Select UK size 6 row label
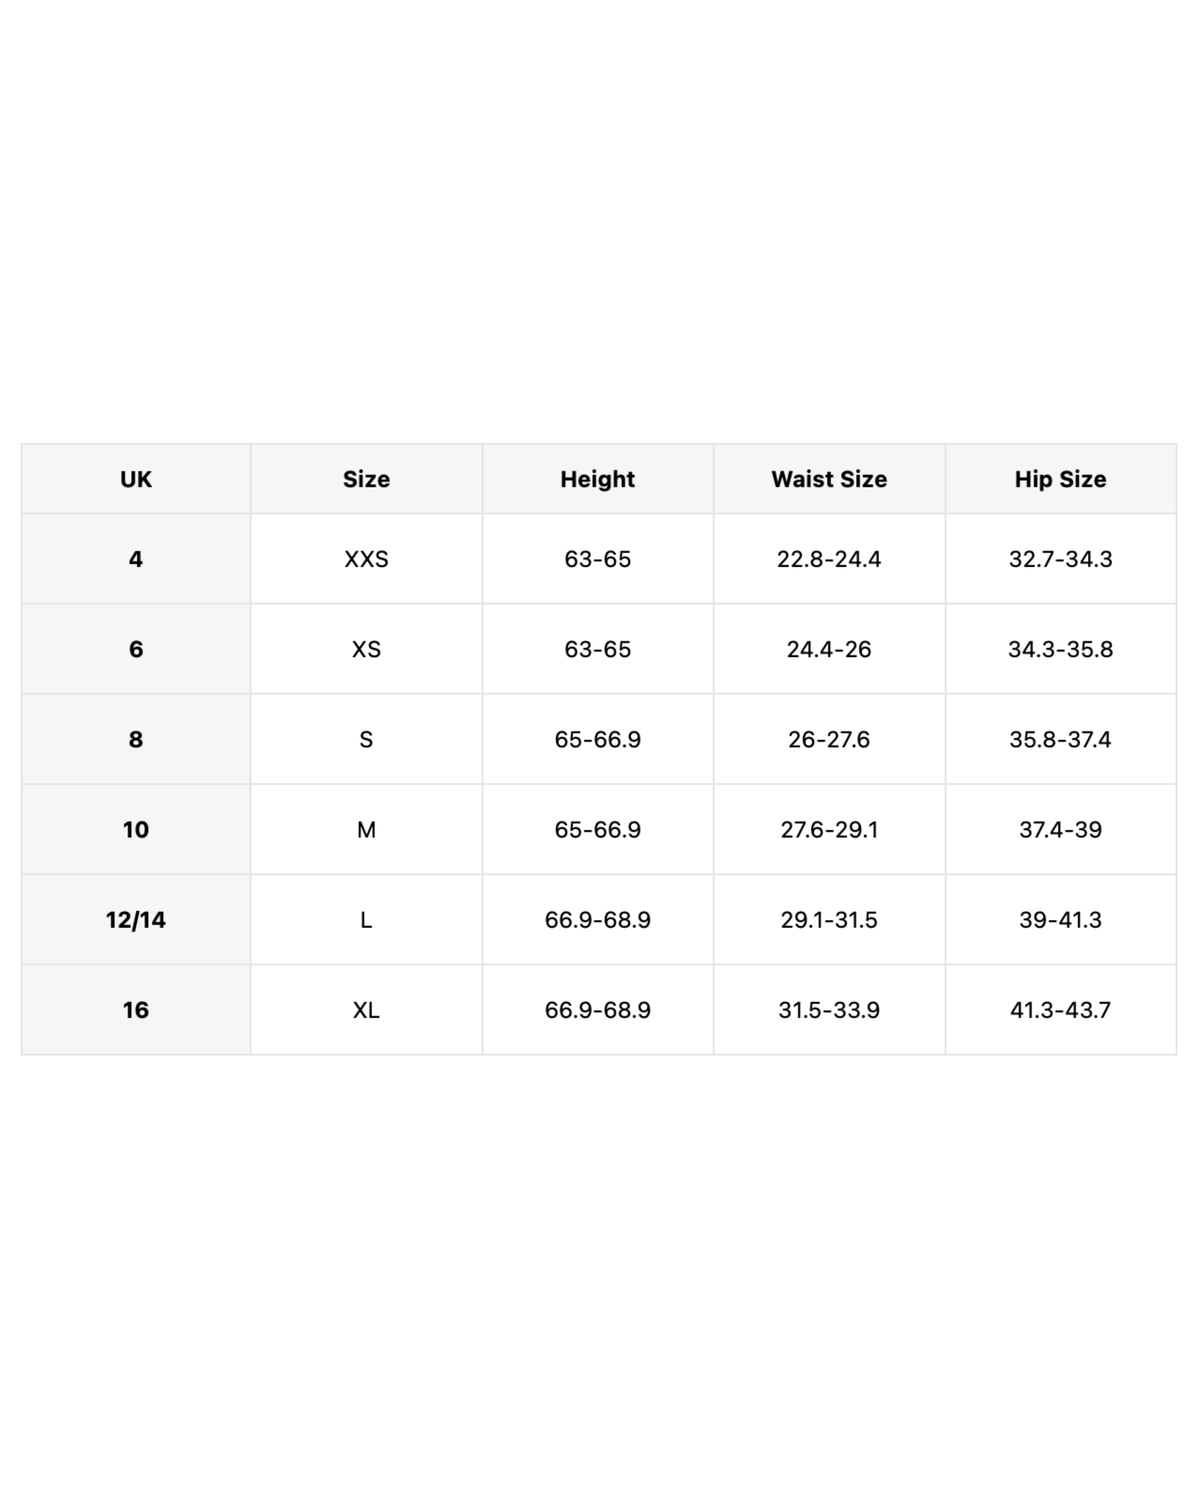Viewport: 1200px width, 1500px height. (x=136, y=649)
